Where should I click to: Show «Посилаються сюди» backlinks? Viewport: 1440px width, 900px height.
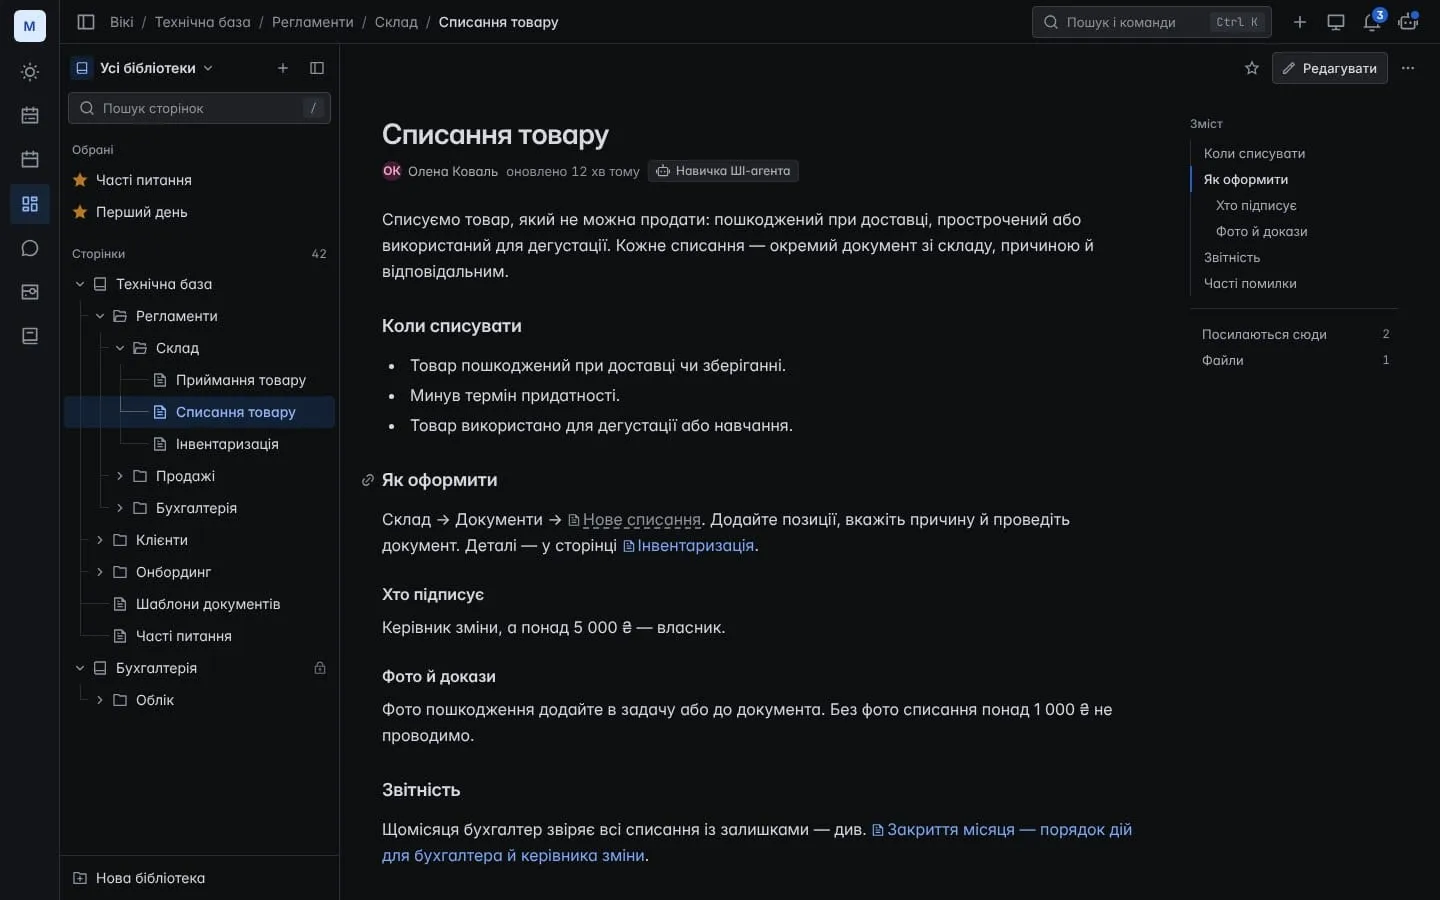1296,334
